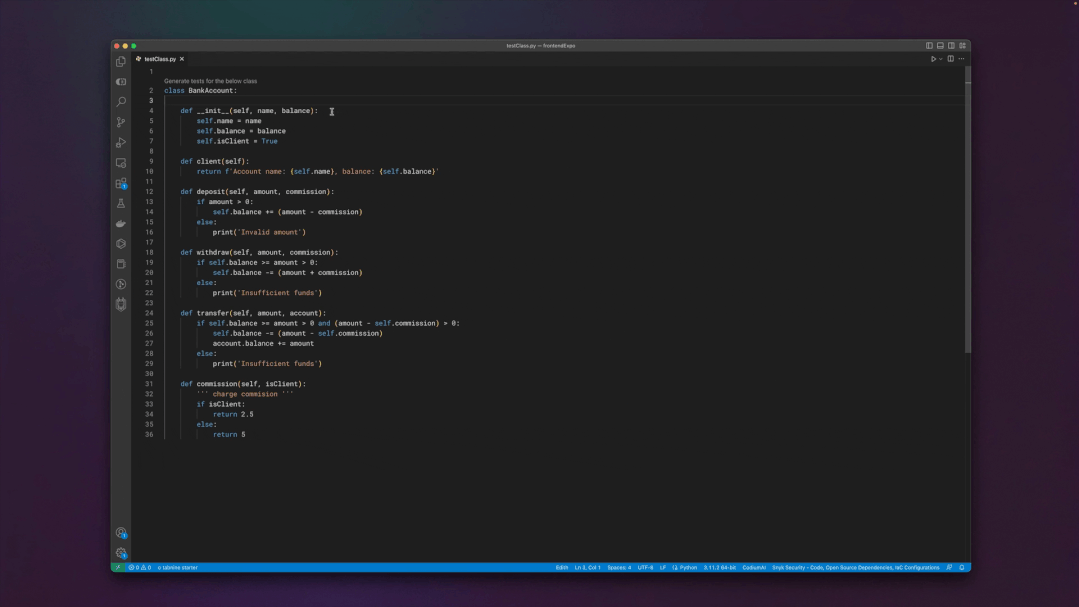Viewport: 1079px width, 607px height.
Task: Select the testClass.py editor tab
Action: point(160,59)
